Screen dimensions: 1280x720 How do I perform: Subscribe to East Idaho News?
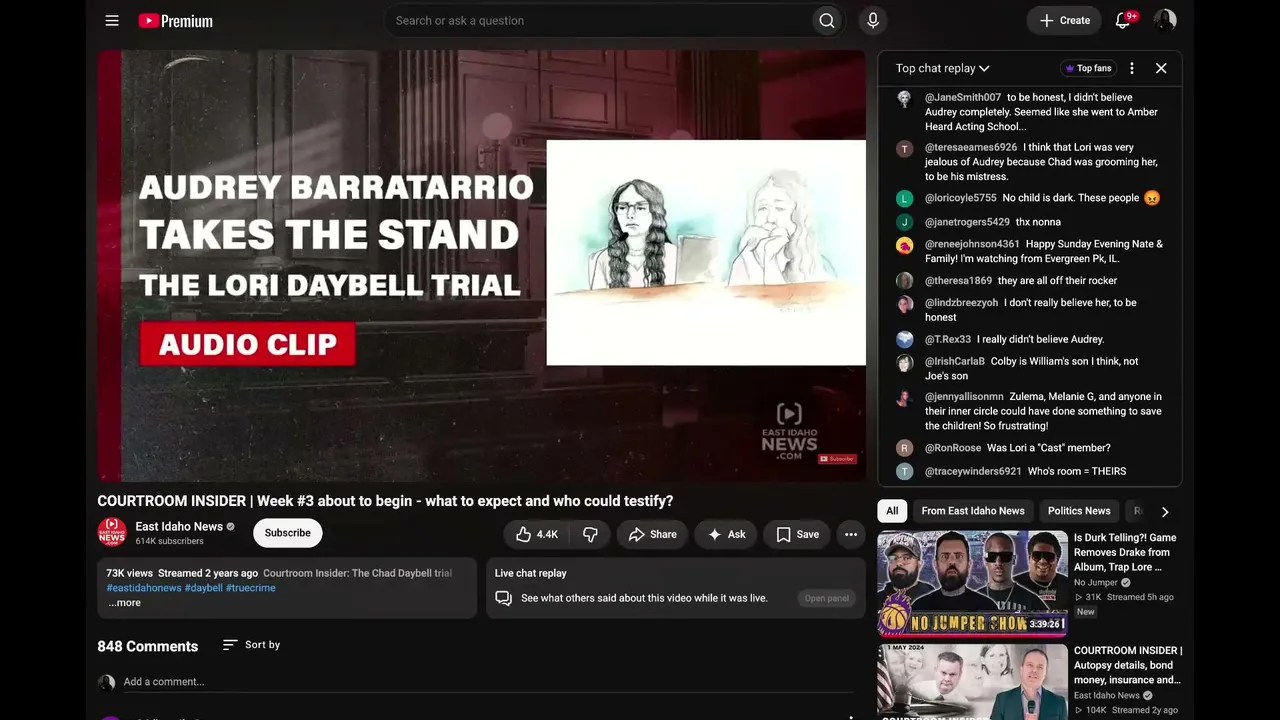[288, 533]
